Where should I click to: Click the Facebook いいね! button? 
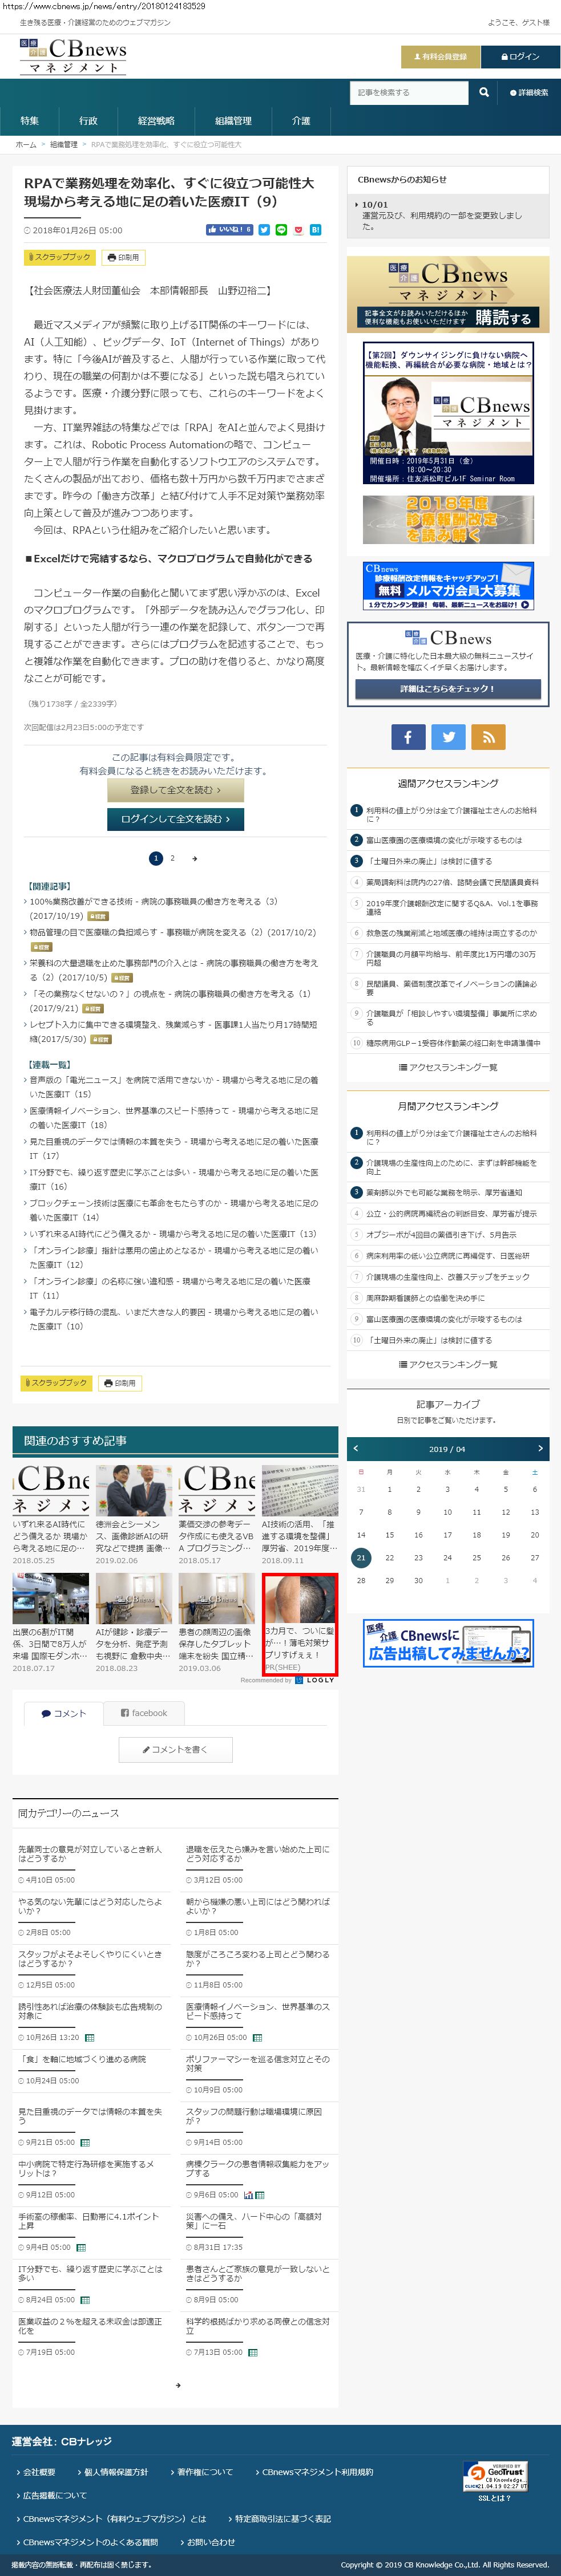tap(230, 230)
